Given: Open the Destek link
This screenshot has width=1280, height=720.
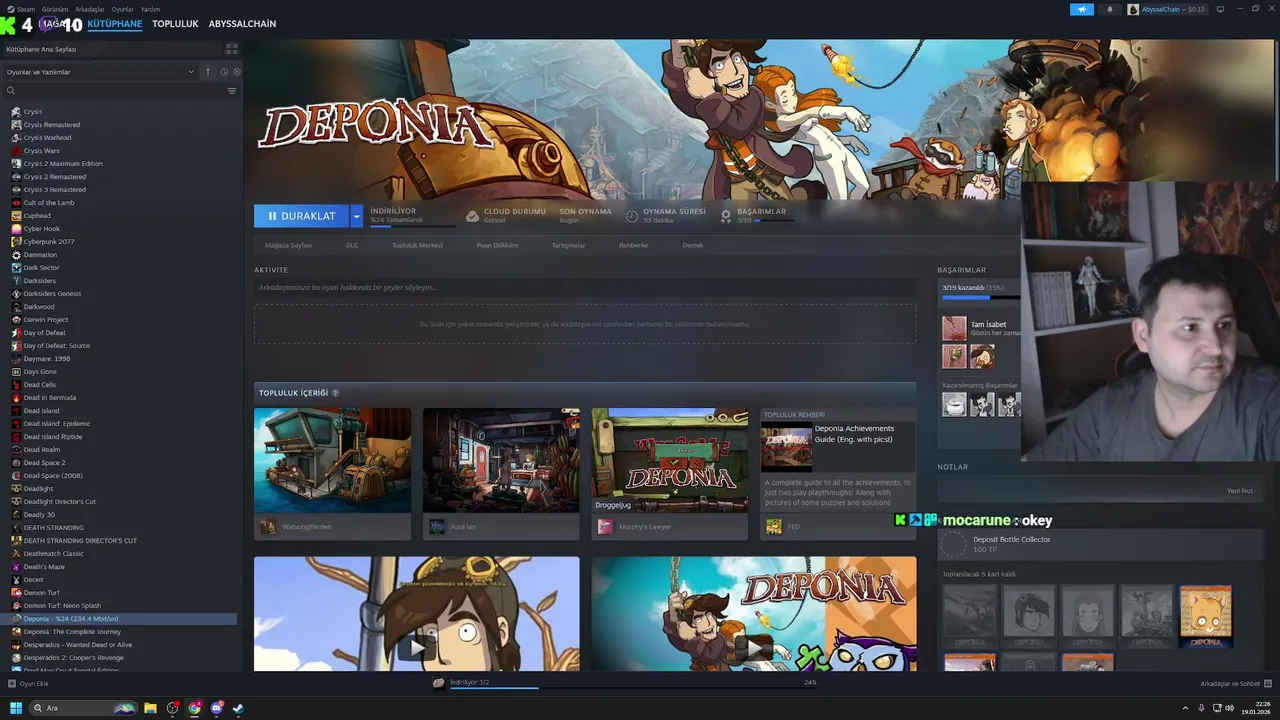Looking at the screenshot, I should click(692, 245).
